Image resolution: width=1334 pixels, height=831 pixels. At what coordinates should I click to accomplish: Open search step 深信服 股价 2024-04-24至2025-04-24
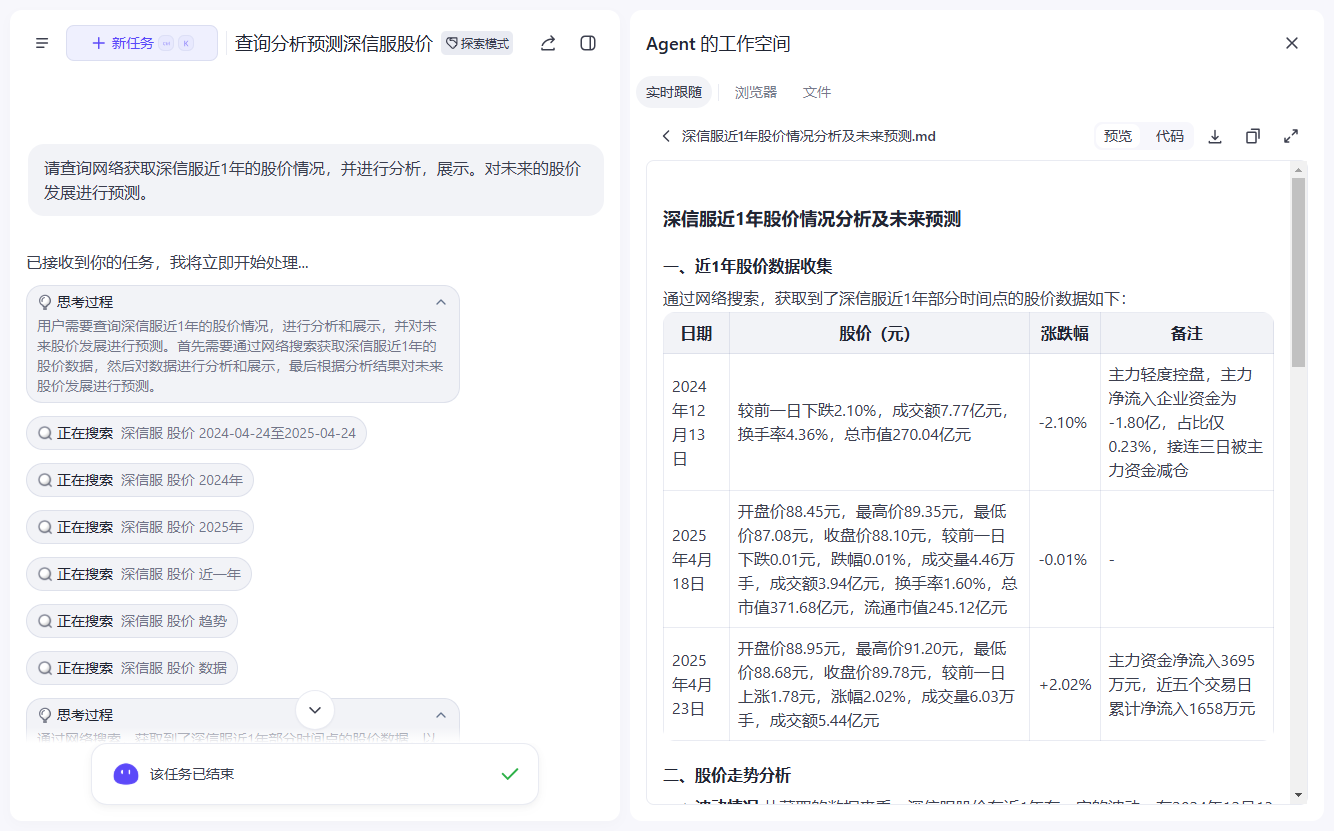tap(197, 433)
